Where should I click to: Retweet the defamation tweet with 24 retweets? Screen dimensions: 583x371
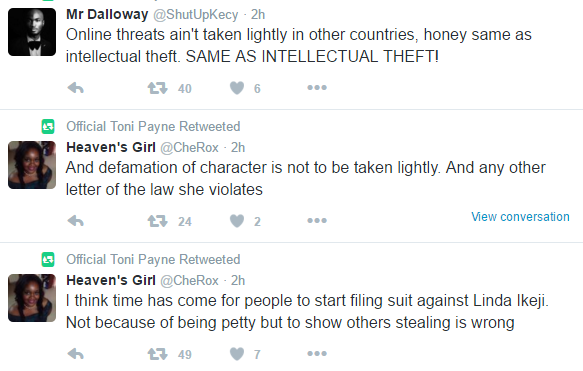coord(158,221)
